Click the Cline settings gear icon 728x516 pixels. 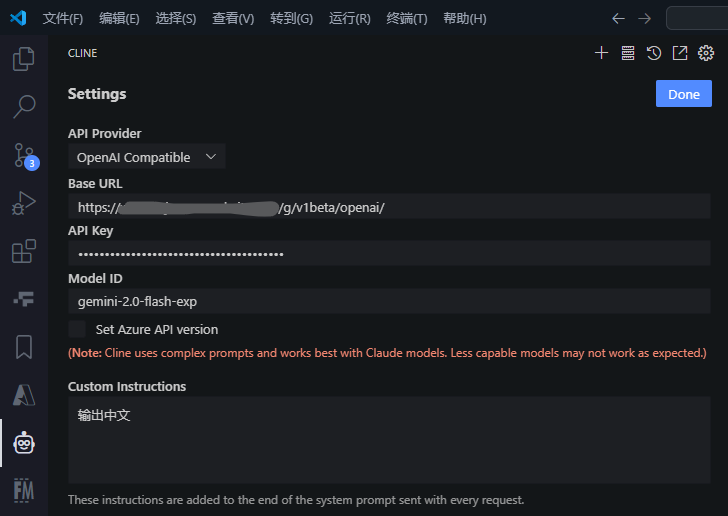tap(706, 53)
